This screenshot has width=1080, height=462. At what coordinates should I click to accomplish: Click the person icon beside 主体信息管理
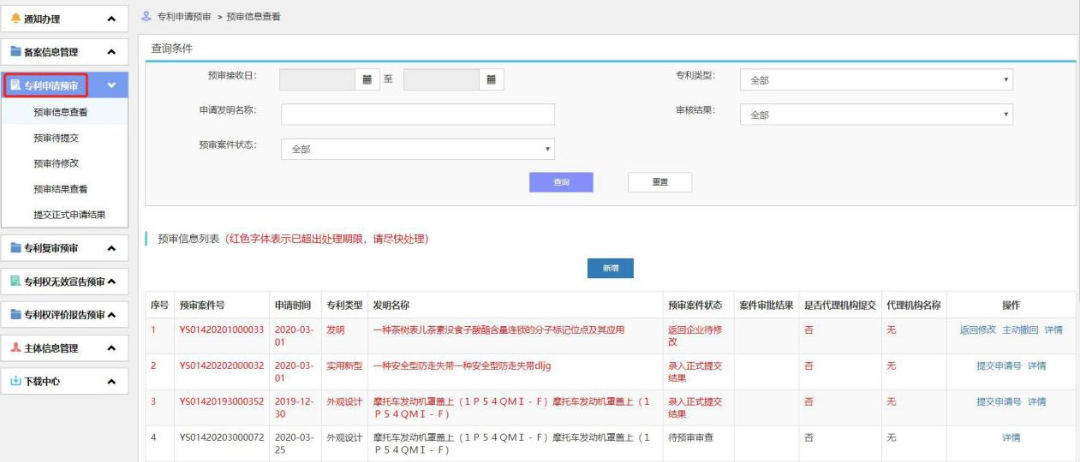coord(15,348)
